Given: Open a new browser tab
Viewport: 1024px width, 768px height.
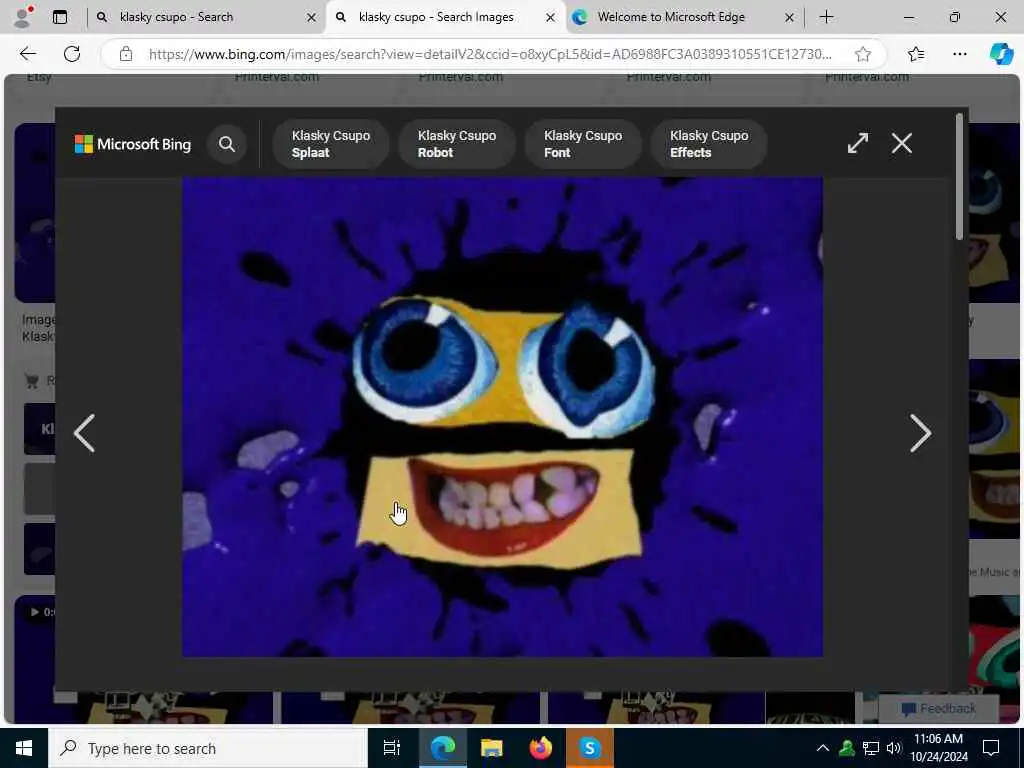Looking at the screenshot, I should pyautogui.click(x=826, y=17).
